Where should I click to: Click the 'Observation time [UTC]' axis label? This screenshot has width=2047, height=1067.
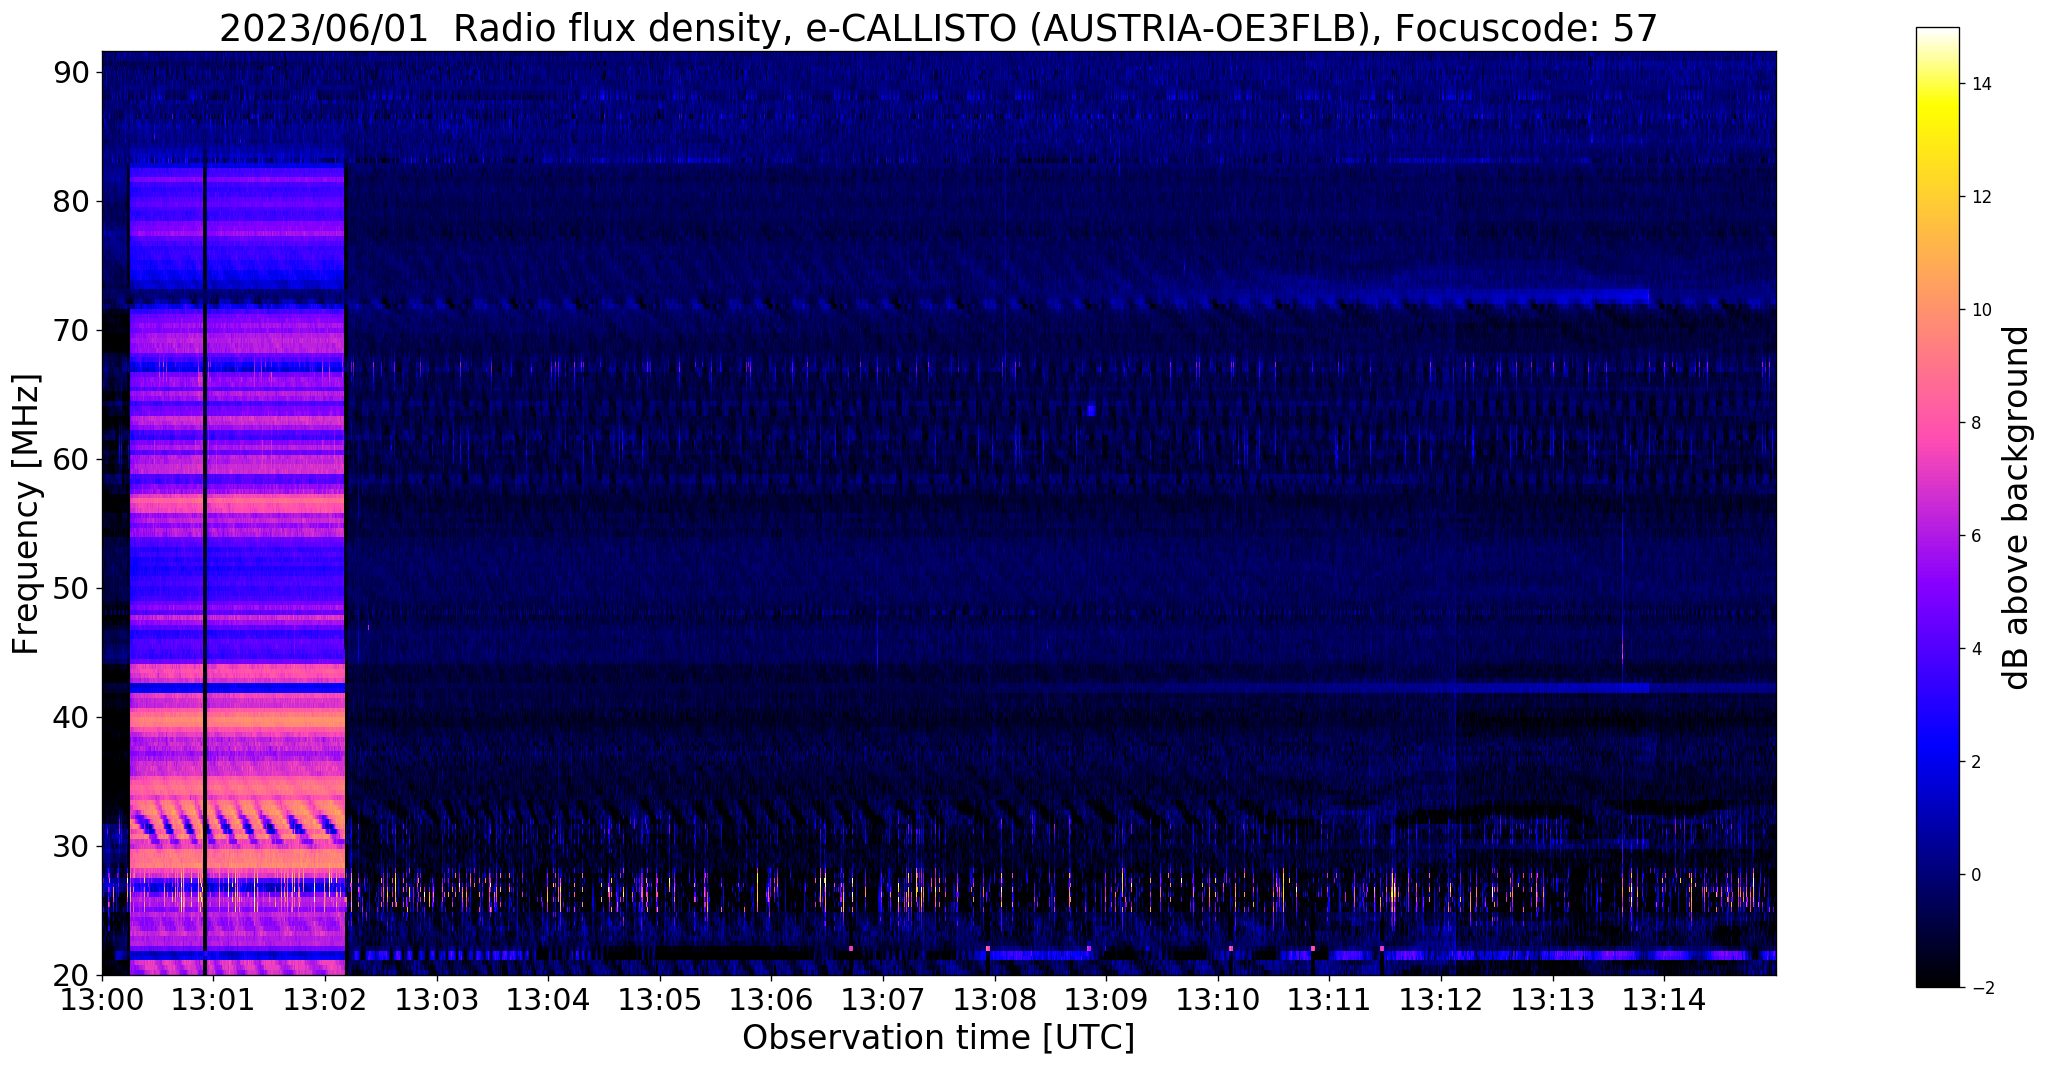pos(938,1038)
